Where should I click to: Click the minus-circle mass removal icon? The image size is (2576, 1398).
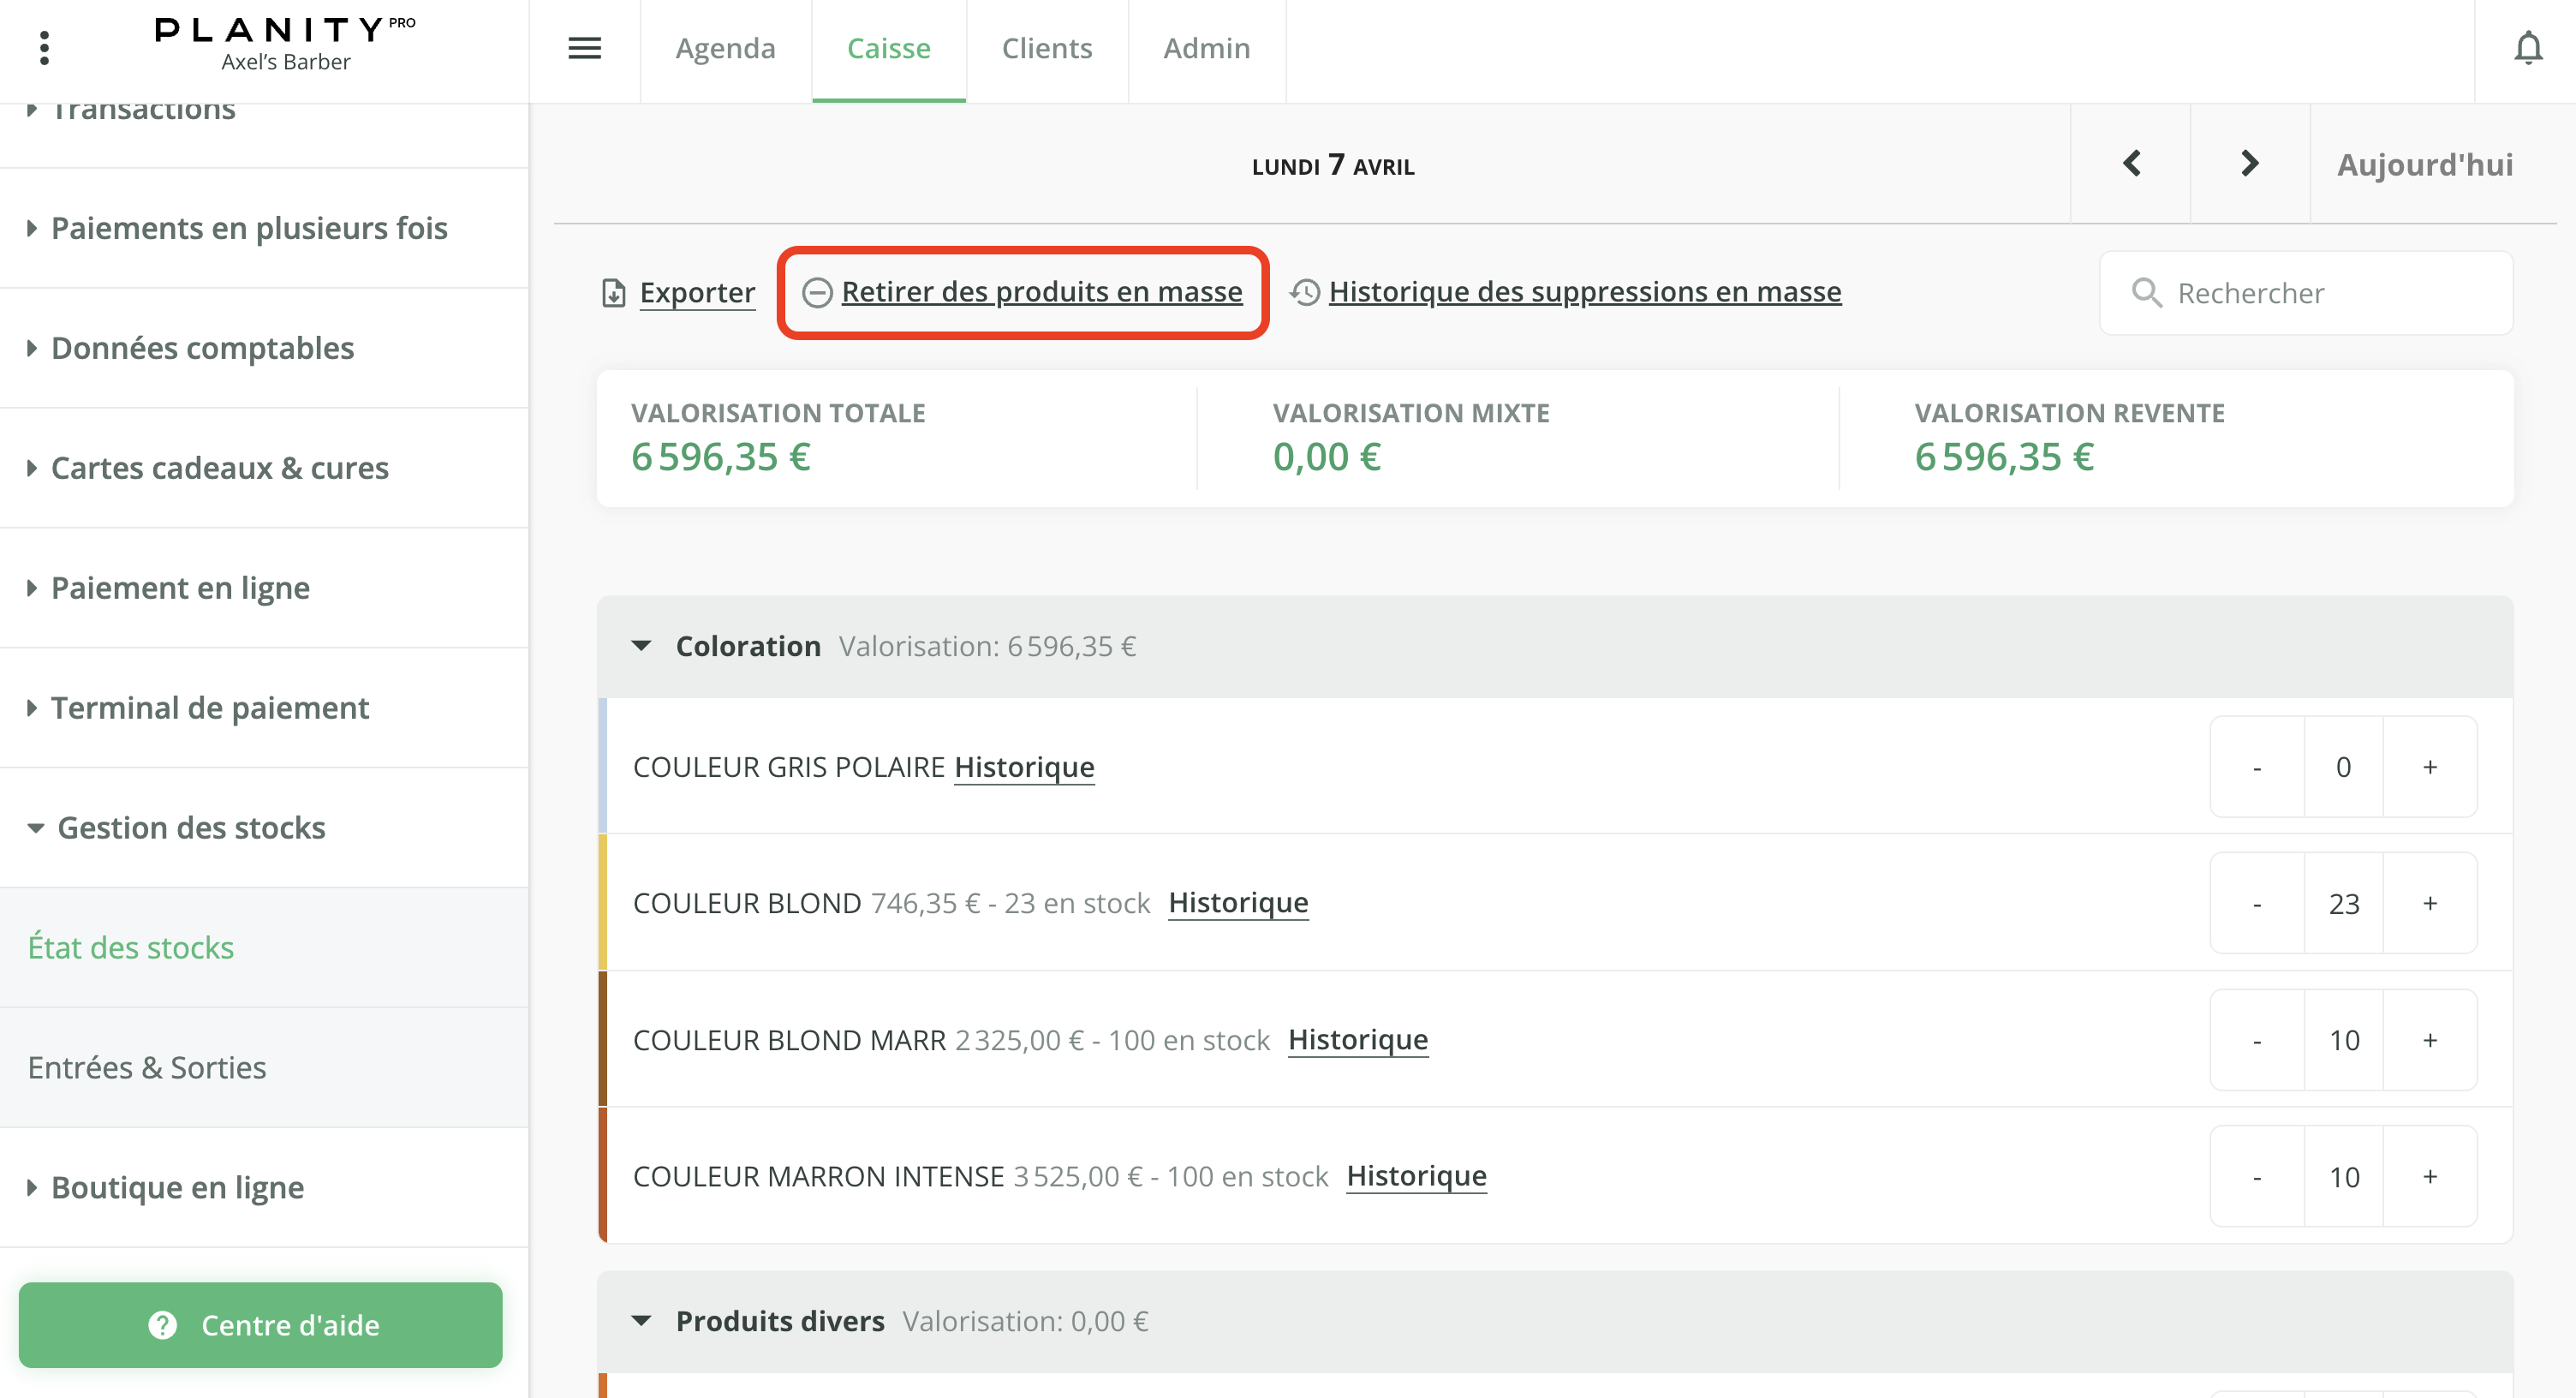click(x=817, y=292)
